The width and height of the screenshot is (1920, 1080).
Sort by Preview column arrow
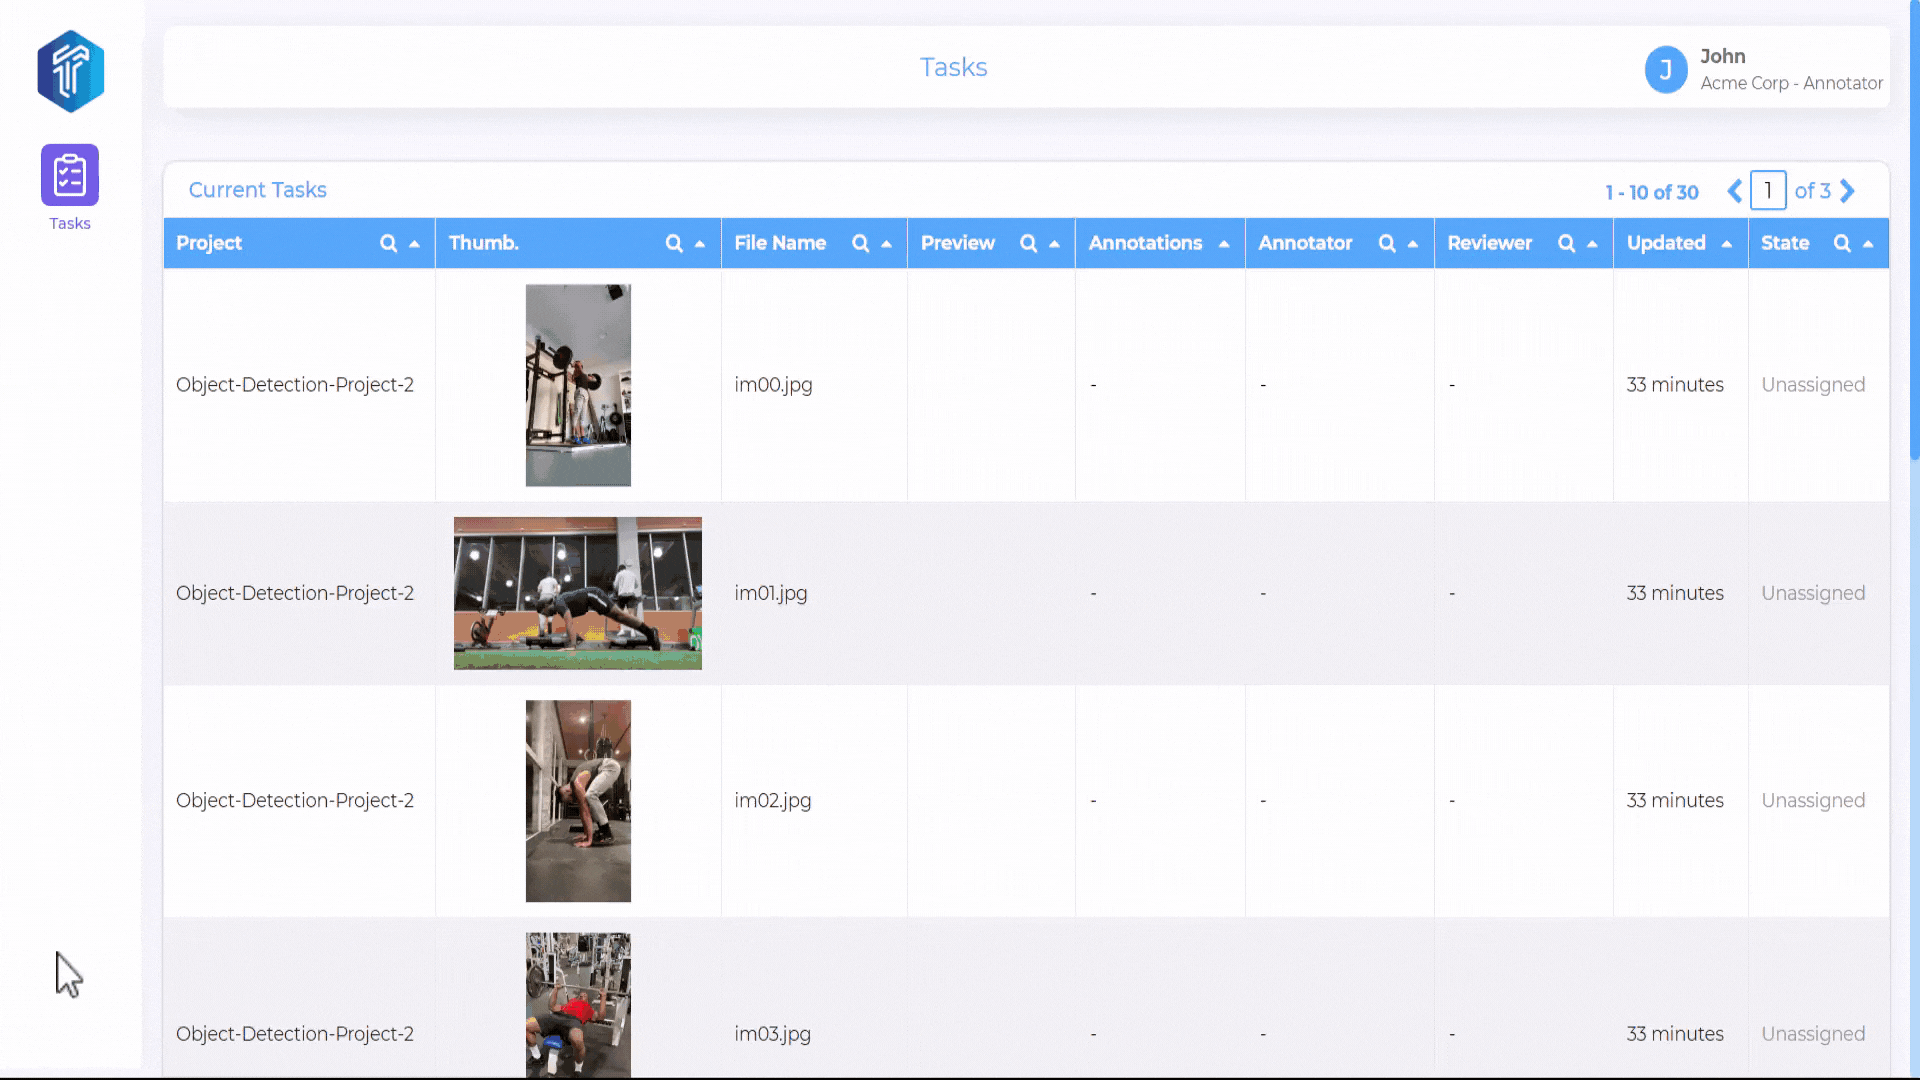click(x=1054, y=244)
